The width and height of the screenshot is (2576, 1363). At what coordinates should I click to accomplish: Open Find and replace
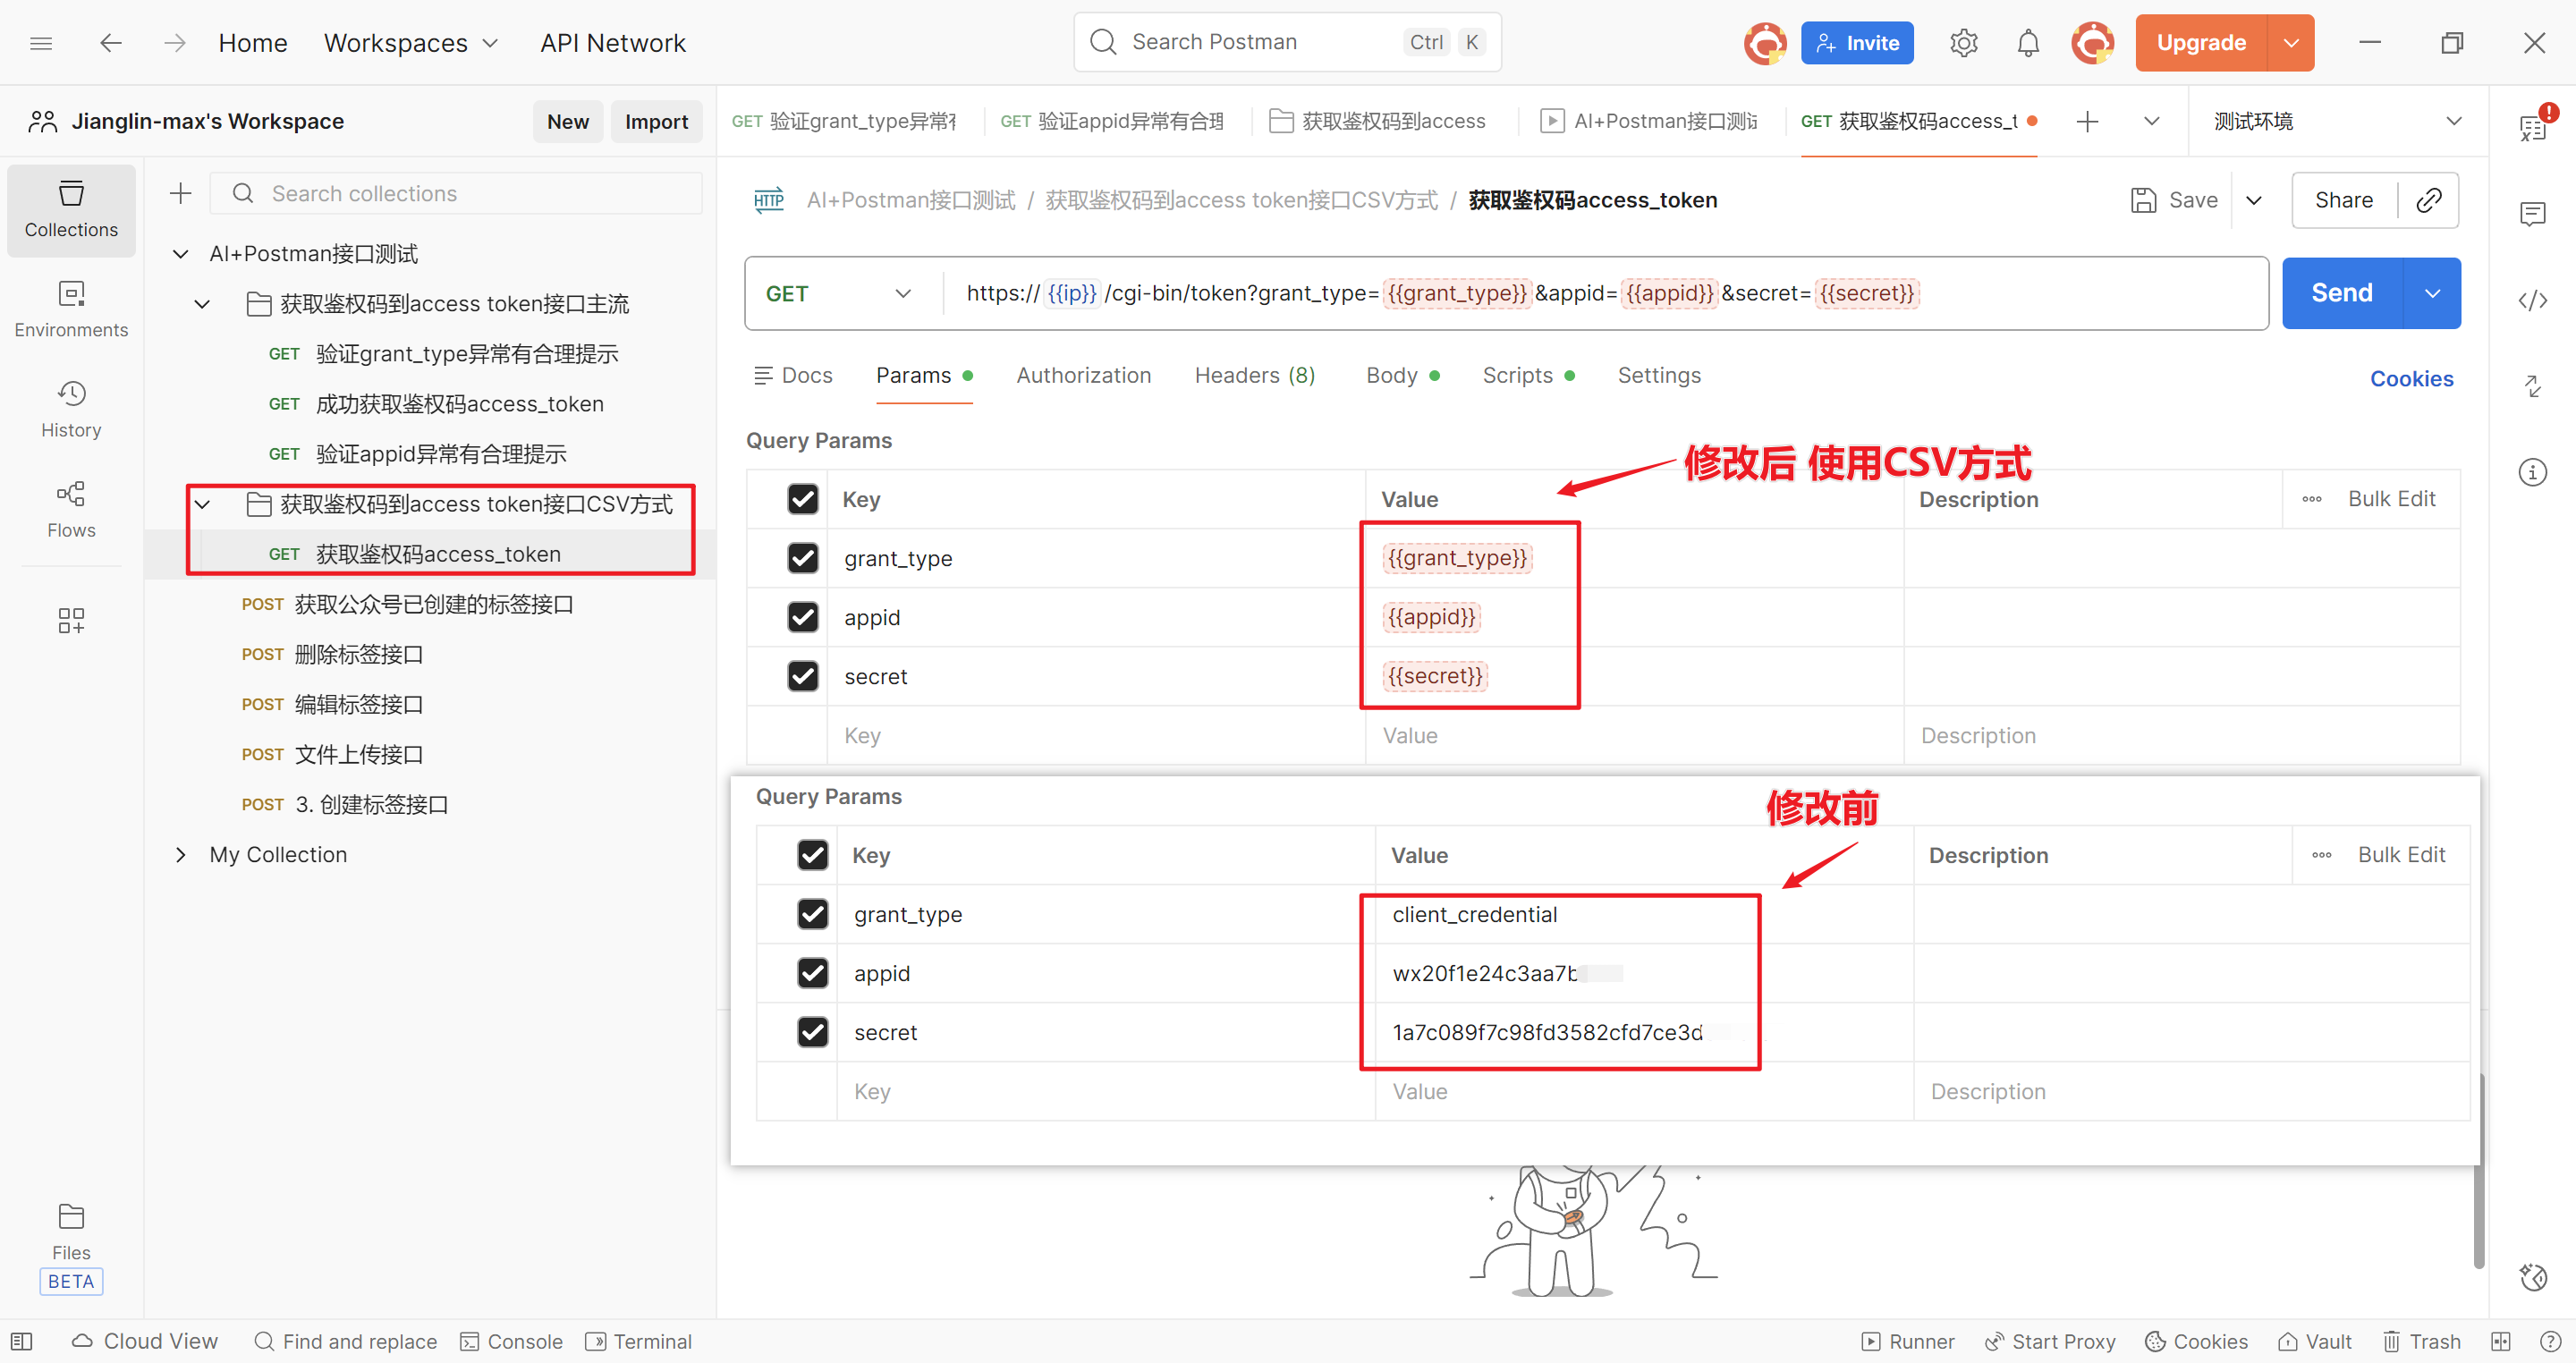(x=345, y=1341)
